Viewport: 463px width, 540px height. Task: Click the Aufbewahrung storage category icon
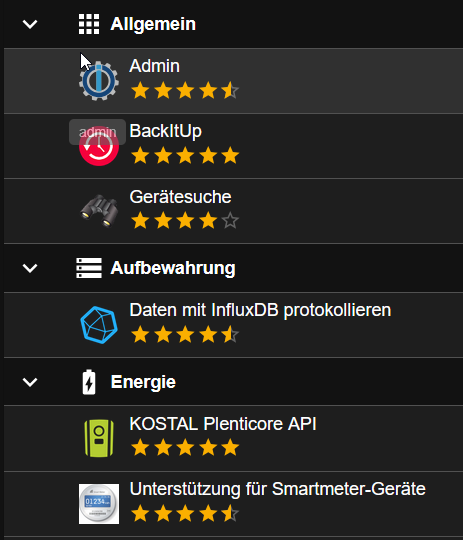[89, 268]
